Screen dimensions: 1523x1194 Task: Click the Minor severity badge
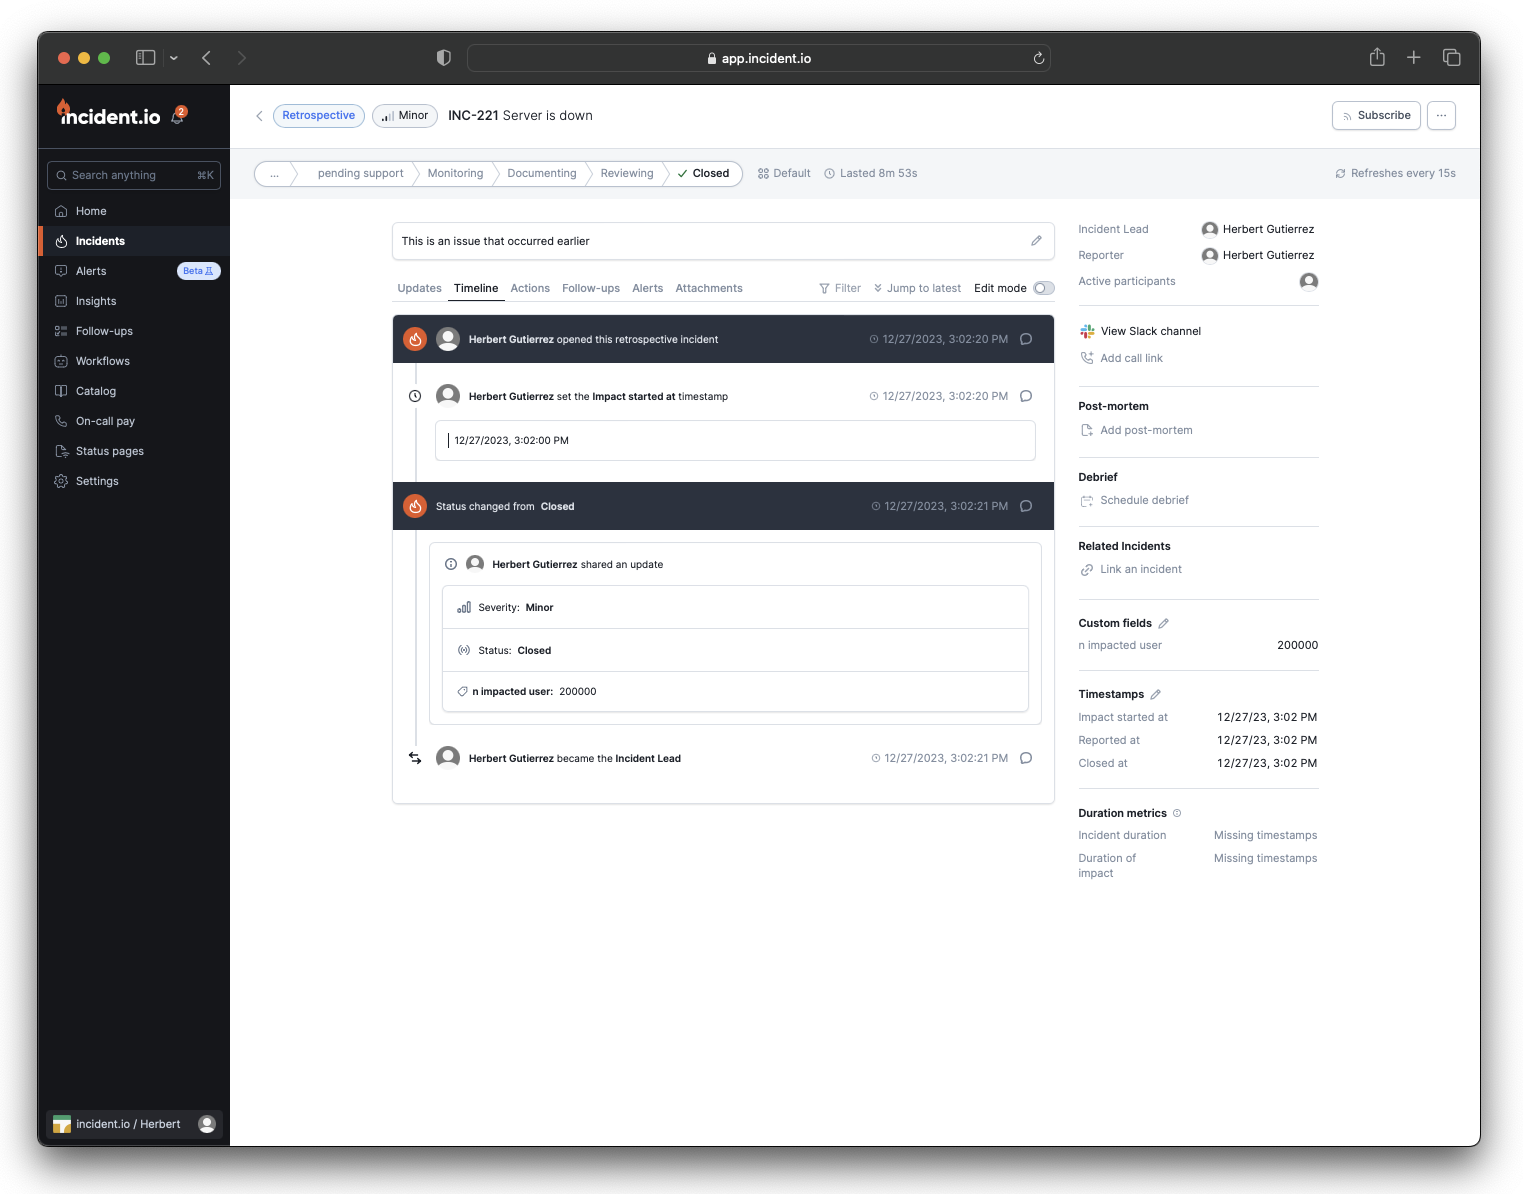click(405, 116)
